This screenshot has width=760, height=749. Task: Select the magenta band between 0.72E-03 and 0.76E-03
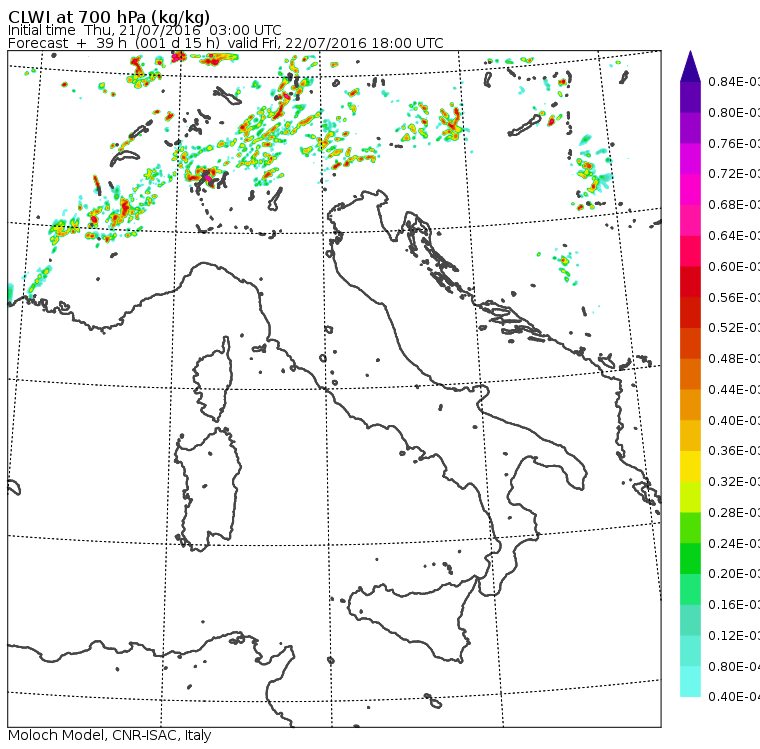pyautogui.click(x=690, y=159)
